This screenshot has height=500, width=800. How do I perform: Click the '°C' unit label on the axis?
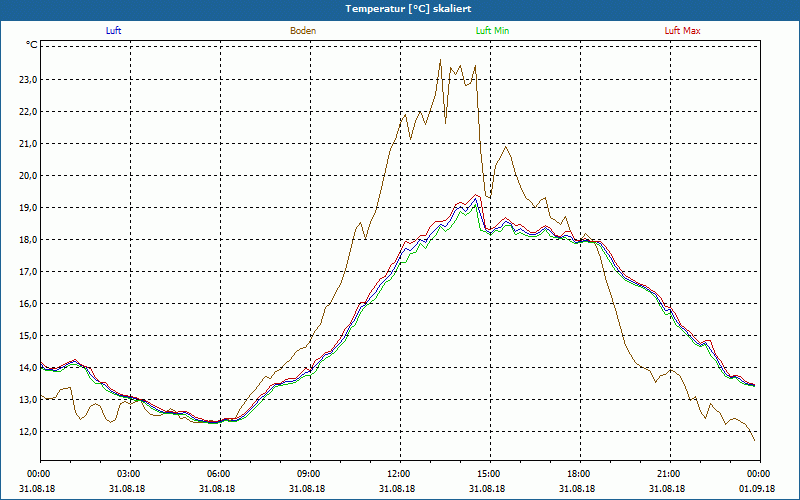point(32,45)
